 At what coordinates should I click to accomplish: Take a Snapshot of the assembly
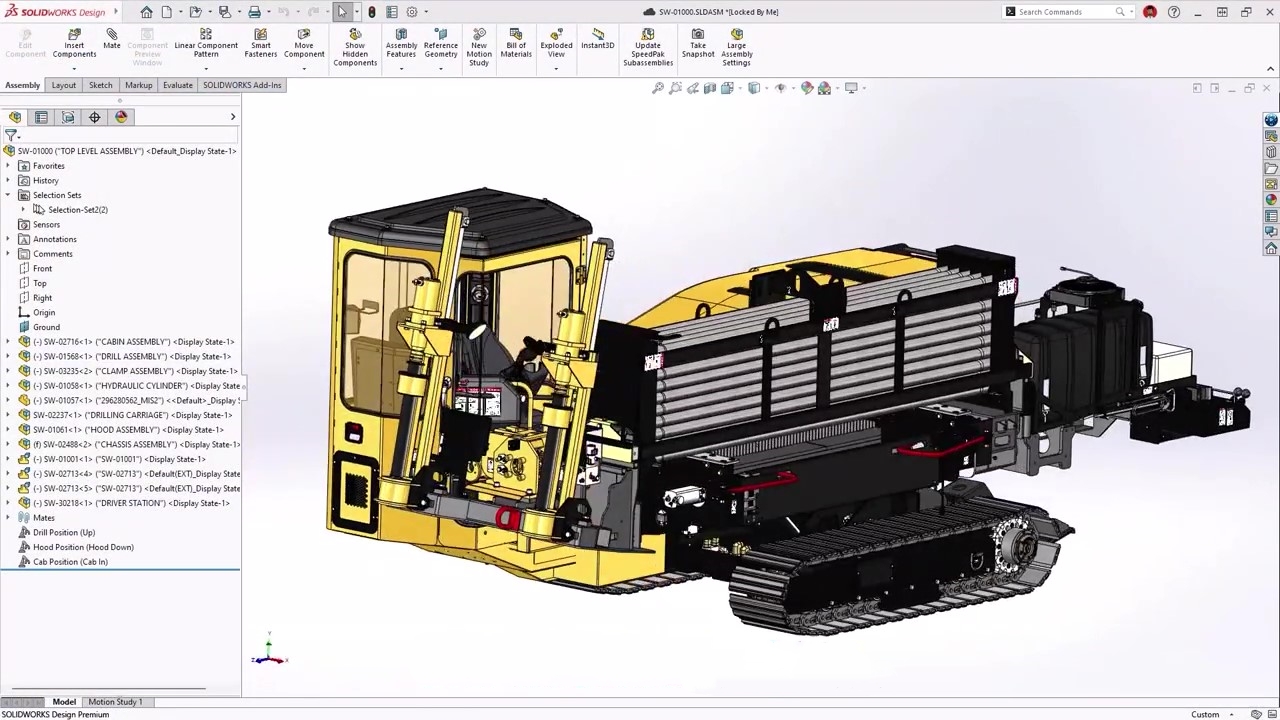[x=697, y=44]
